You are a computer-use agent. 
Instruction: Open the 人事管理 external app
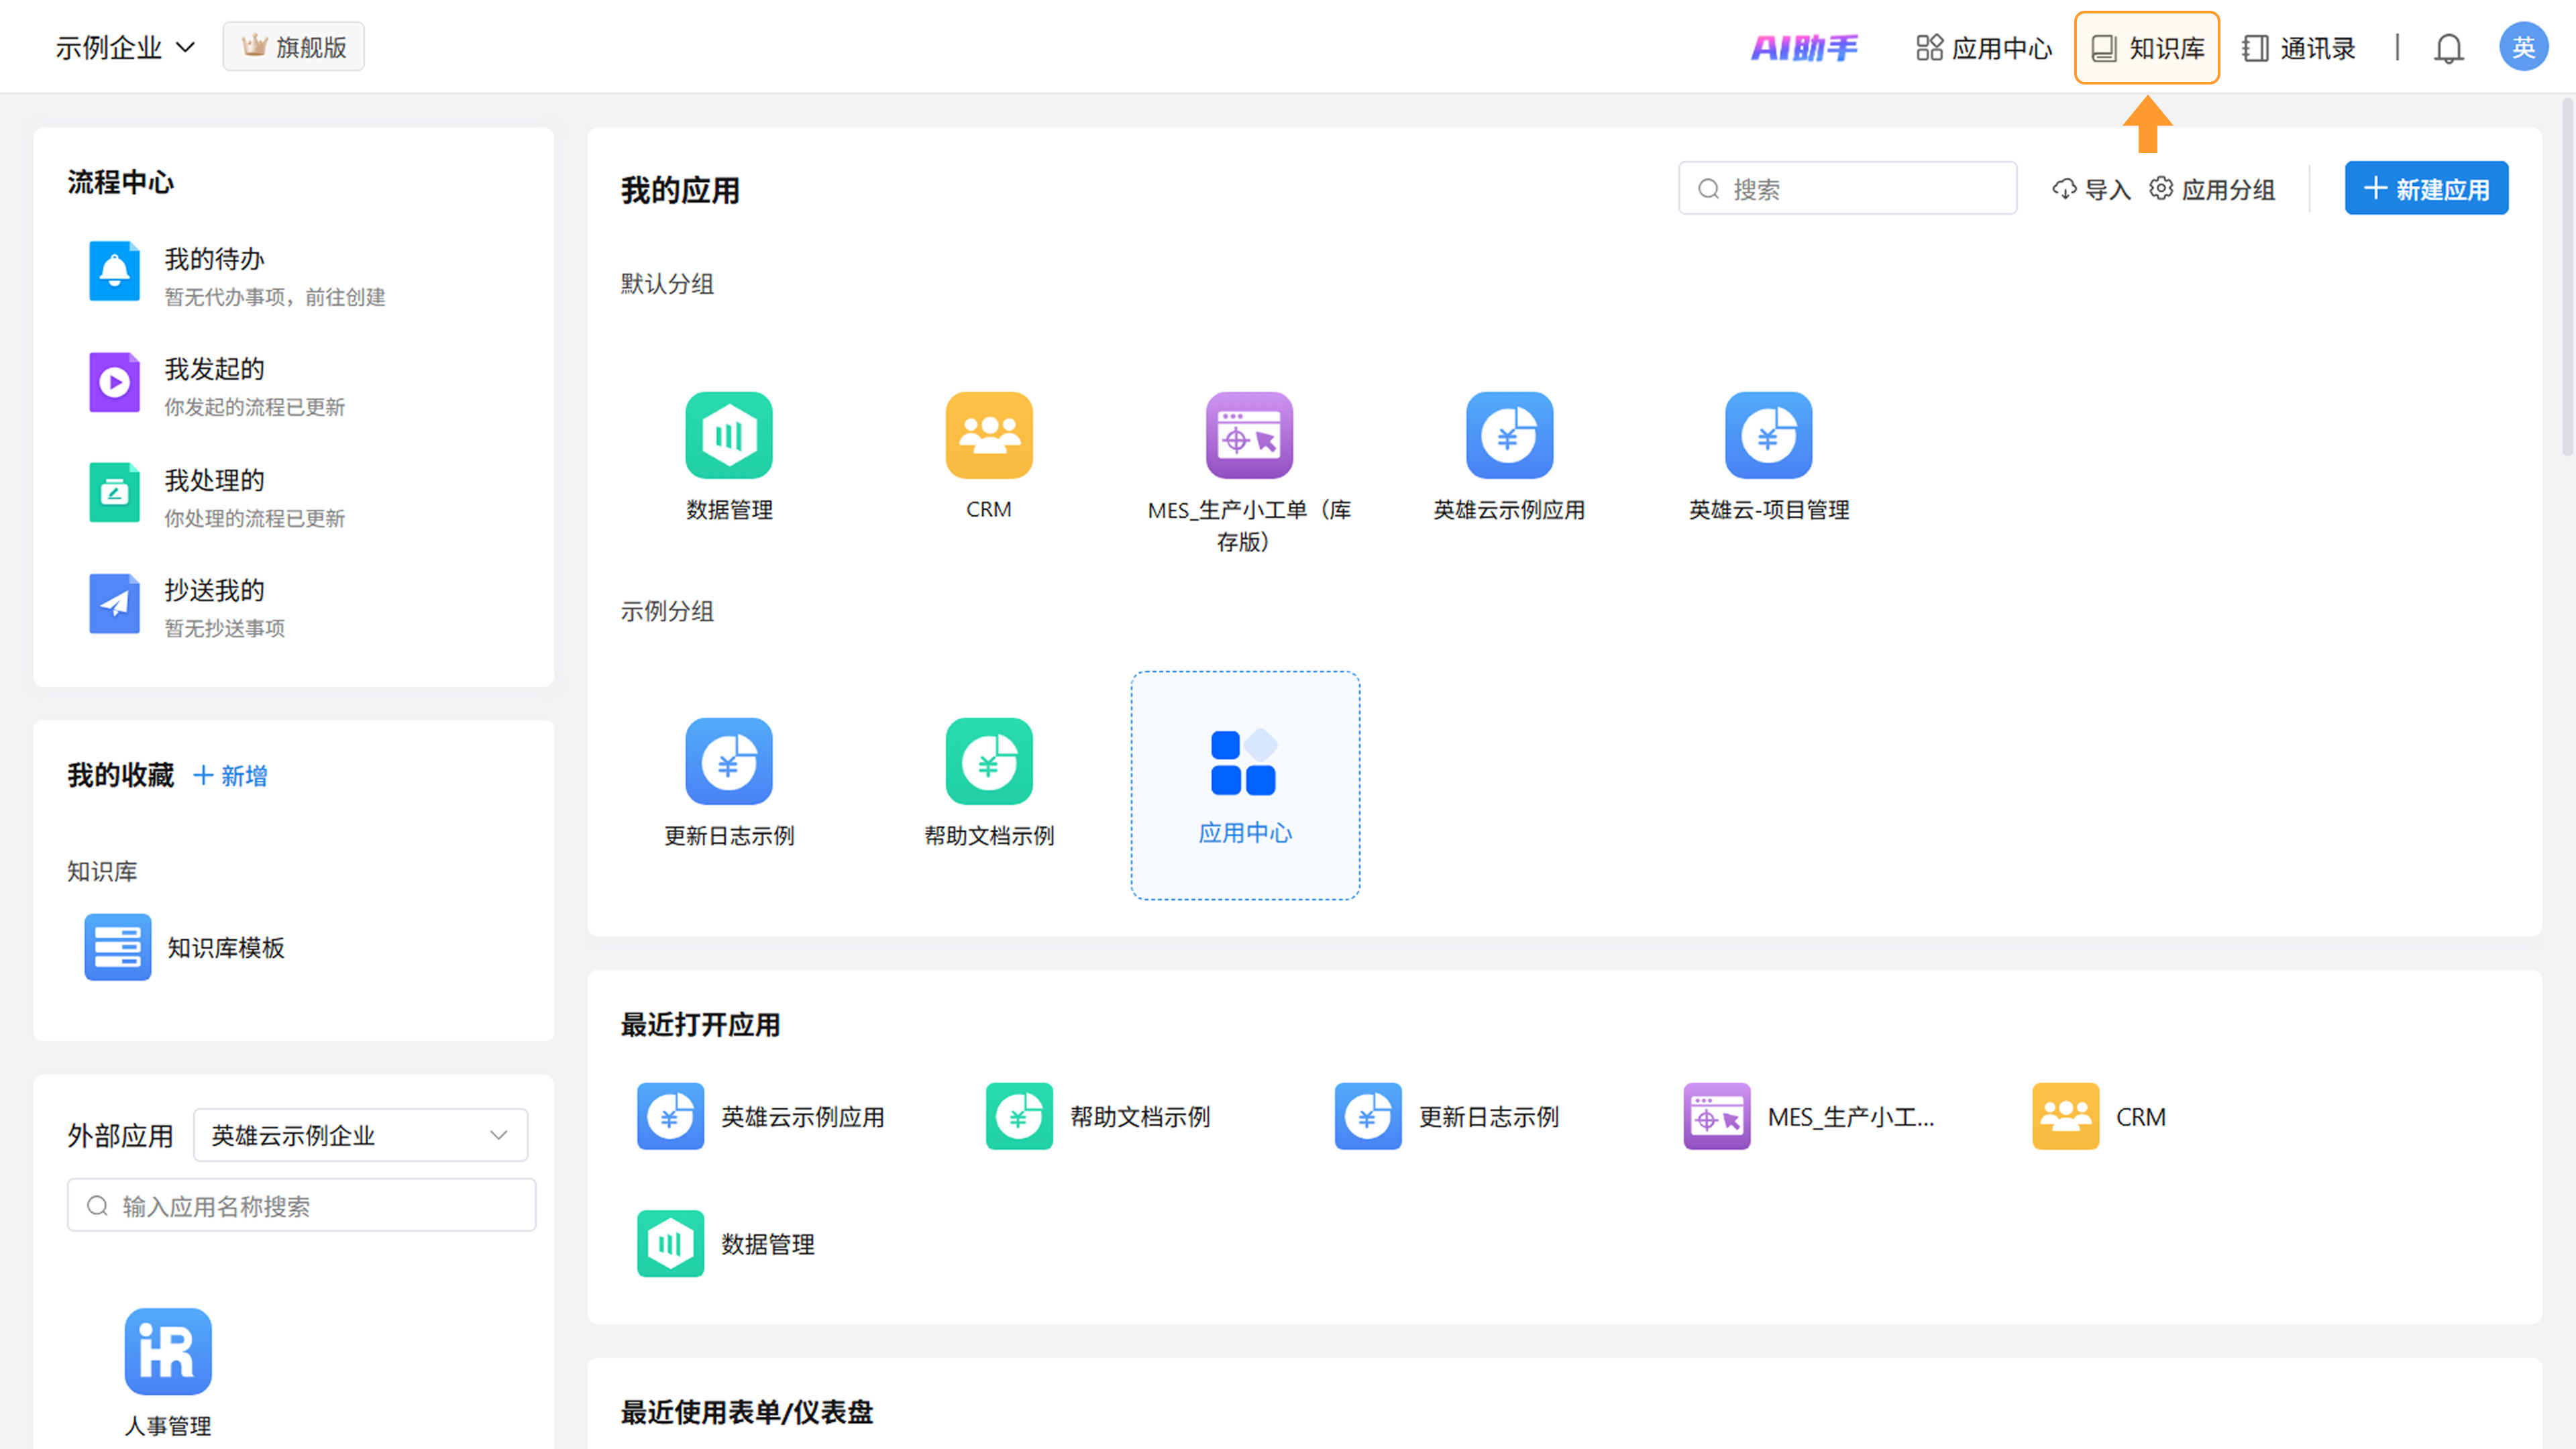pos(168,1352)
